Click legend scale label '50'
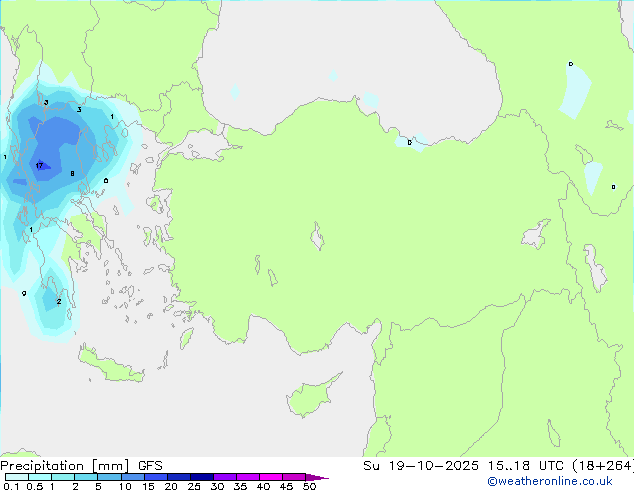The width and height of the screenshot is (634, 490). point(309,486)
